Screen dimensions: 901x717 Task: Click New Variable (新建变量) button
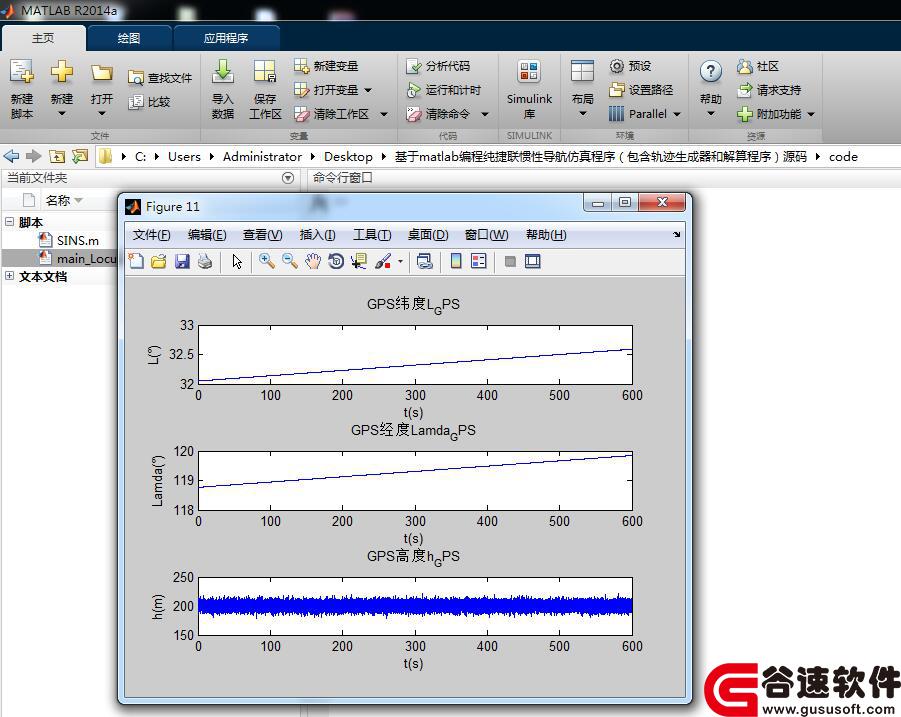[326, 66]
